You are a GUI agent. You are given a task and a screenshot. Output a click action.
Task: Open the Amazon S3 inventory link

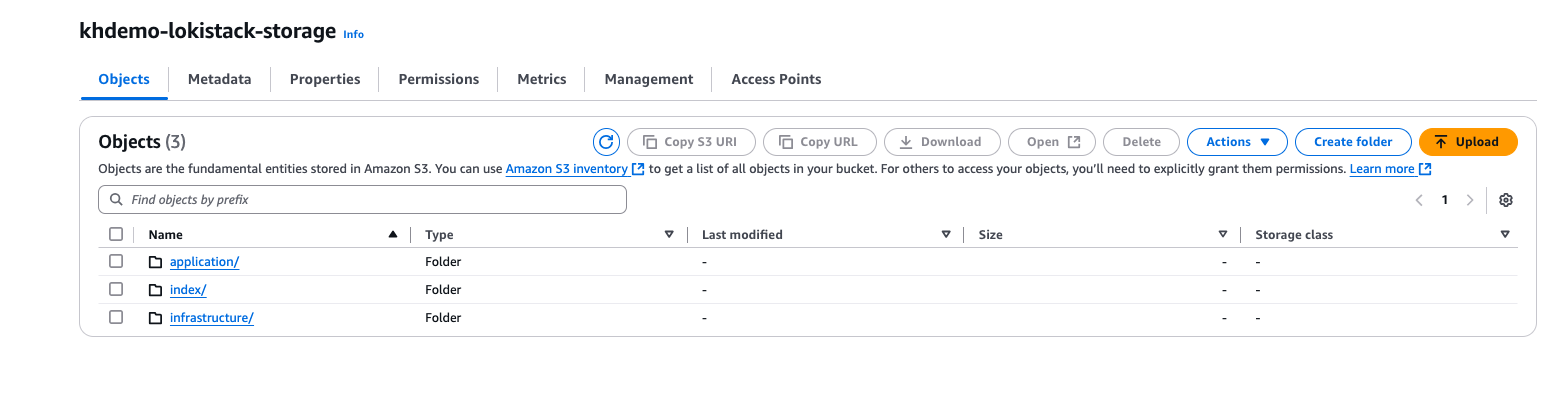click(567, 169)
